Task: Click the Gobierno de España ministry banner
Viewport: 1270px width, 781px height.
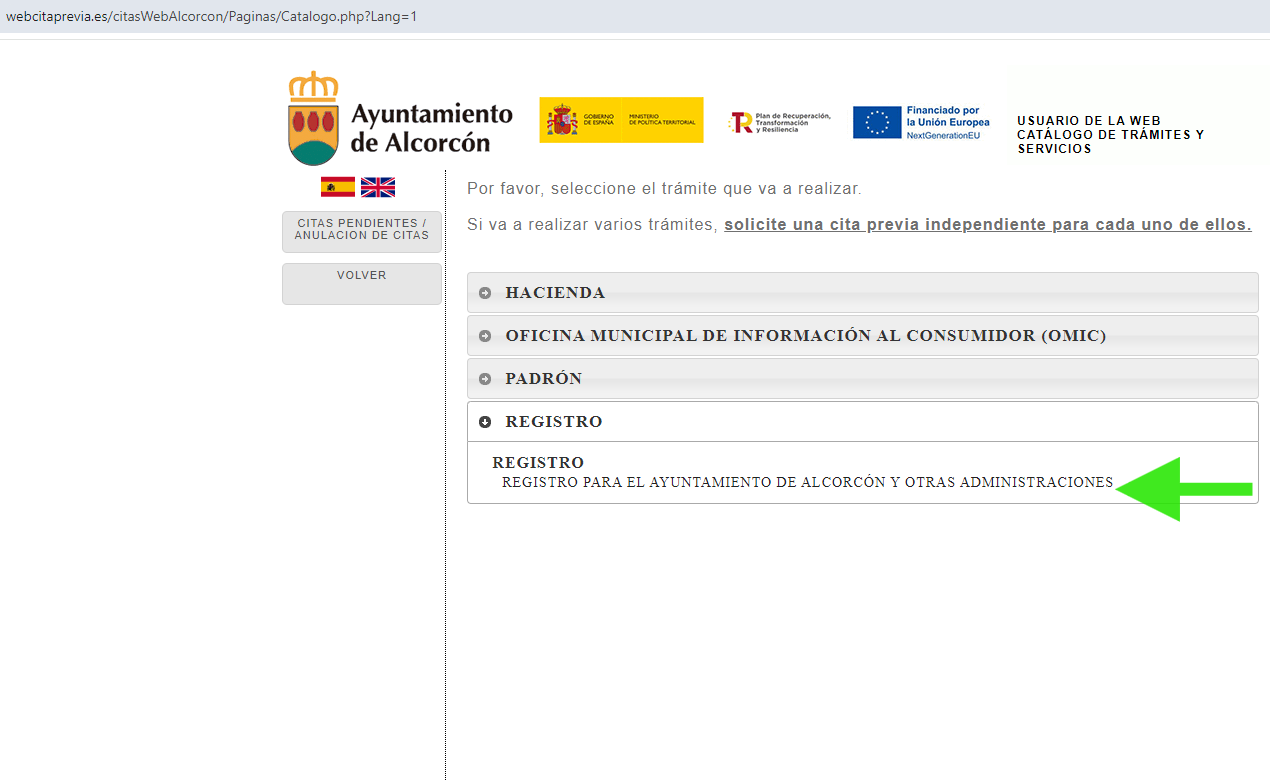Action: click(620, 120)
